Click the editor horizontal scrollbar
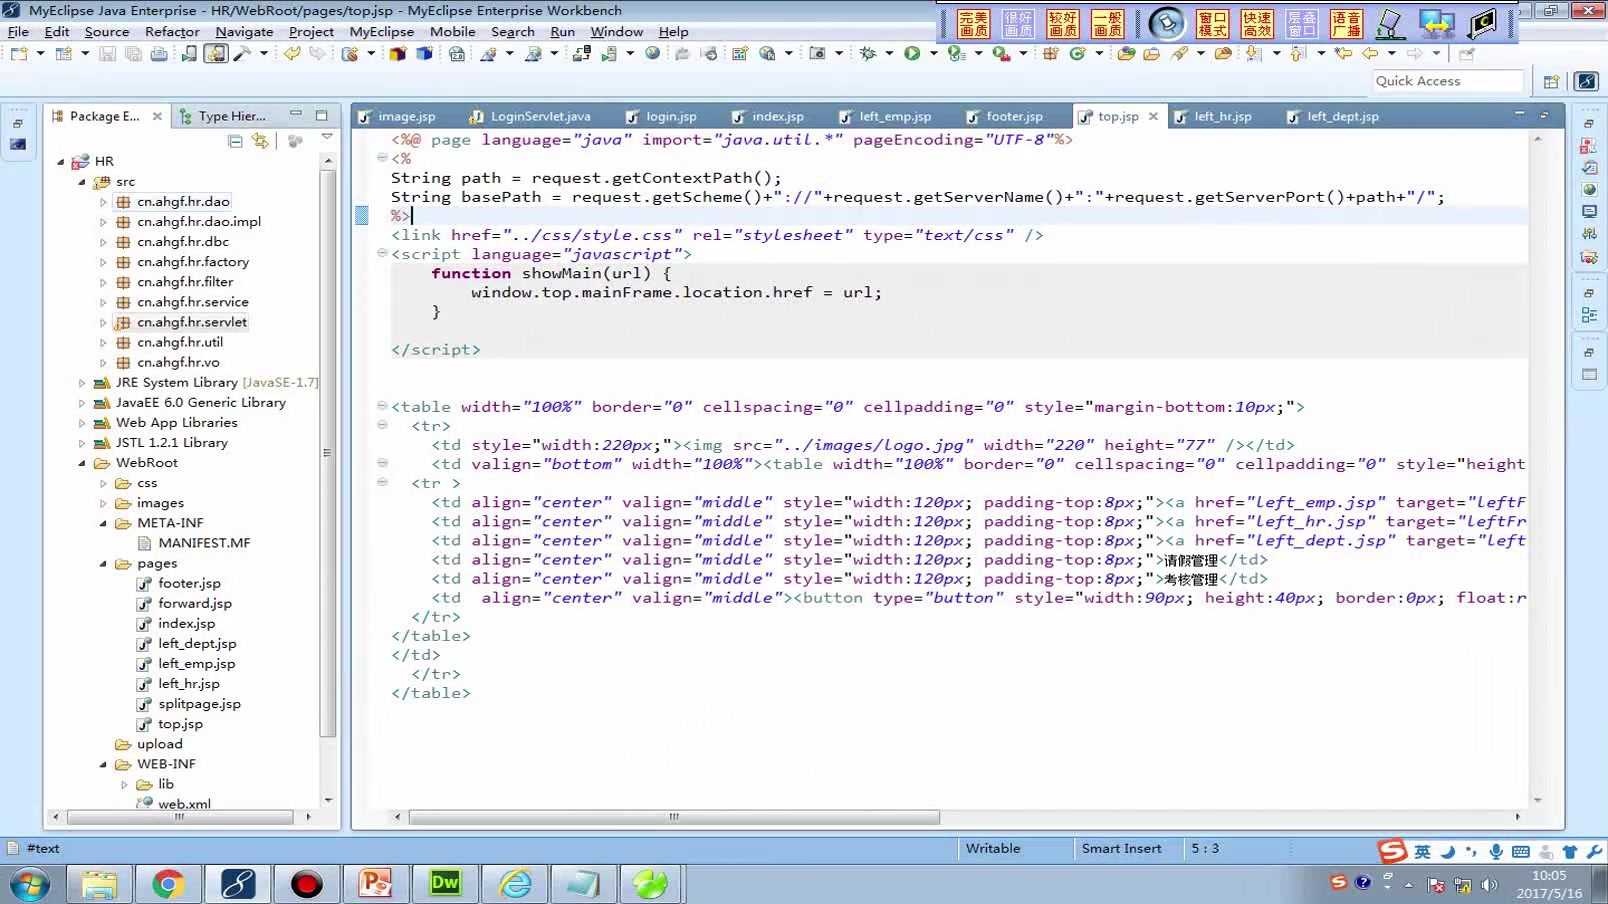 [674, 817]
